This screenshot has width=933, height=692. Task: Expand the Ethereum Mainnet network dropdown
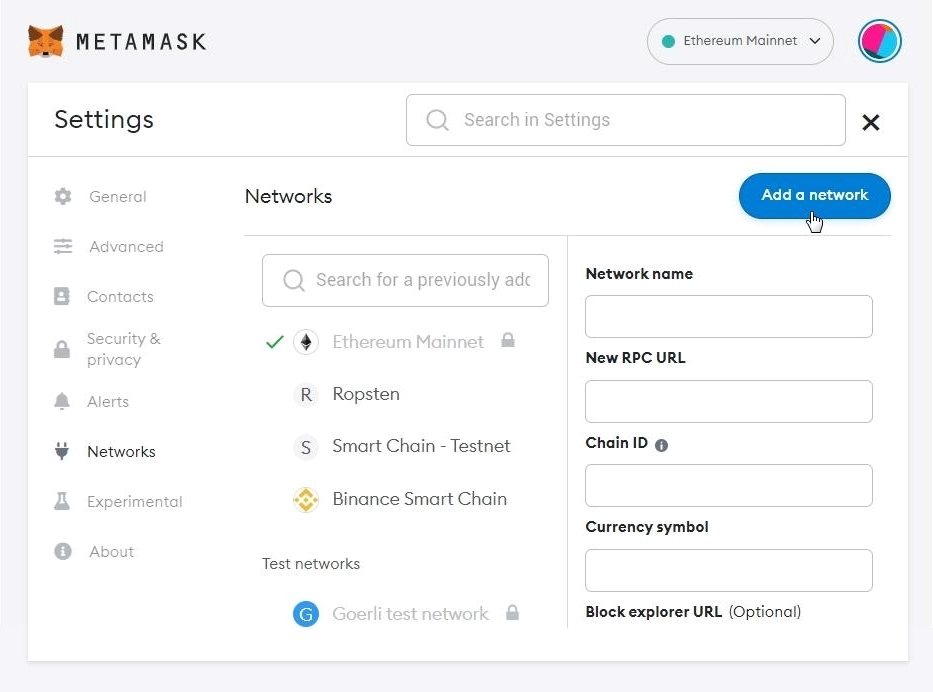(x=740, y=41)
